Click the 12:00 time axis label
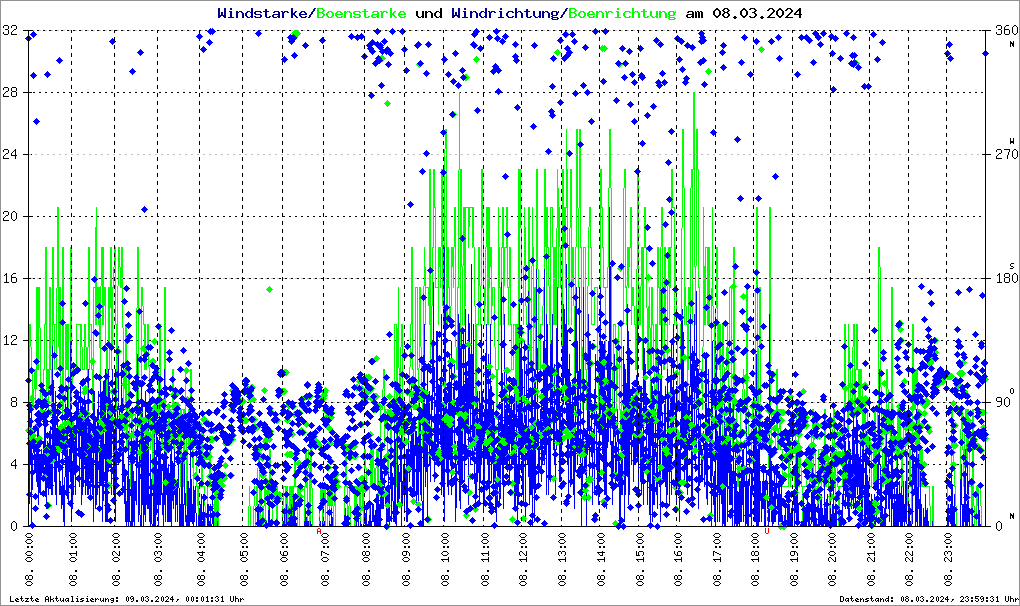Image resolution: width=1020 pixels, height=606 pixels. [523, 559]
